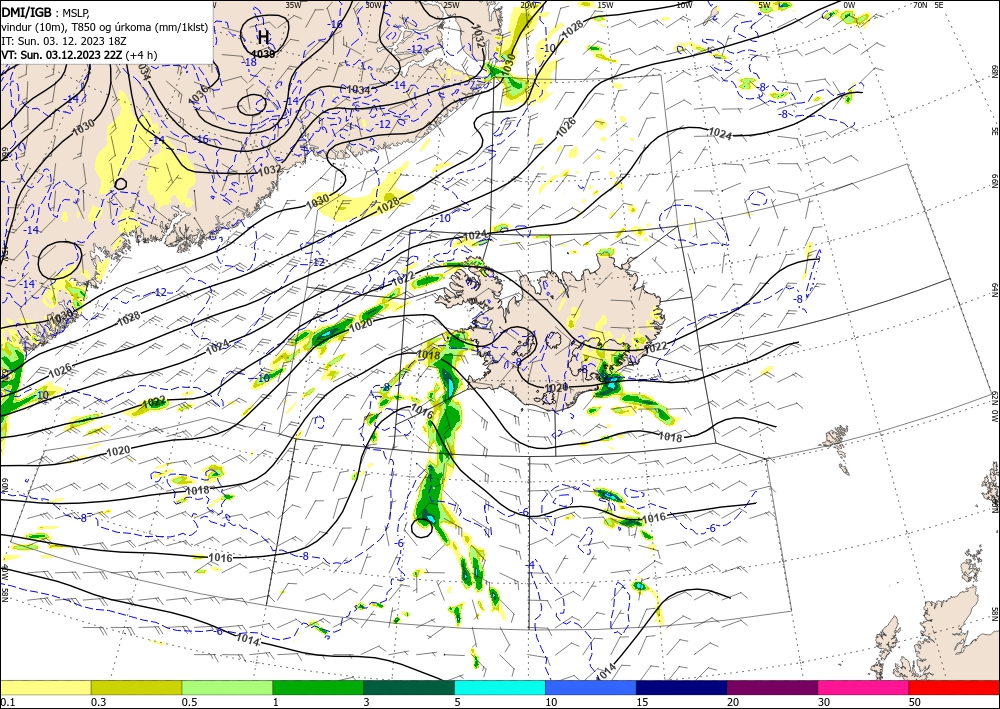
Task: Select the green 1–3 mm legend segment
Action: point(318,687)
